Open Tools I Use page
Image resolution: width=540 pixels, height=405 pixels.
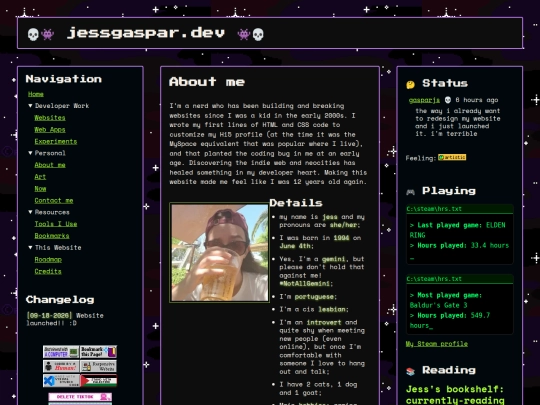[x=56, y=224]
